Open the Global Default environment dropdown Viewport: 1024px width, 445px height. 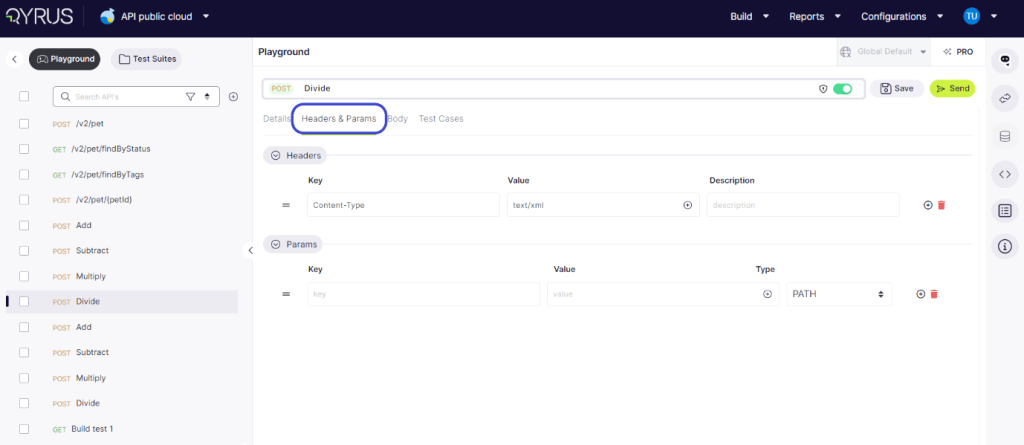click(x=884, y=52)
